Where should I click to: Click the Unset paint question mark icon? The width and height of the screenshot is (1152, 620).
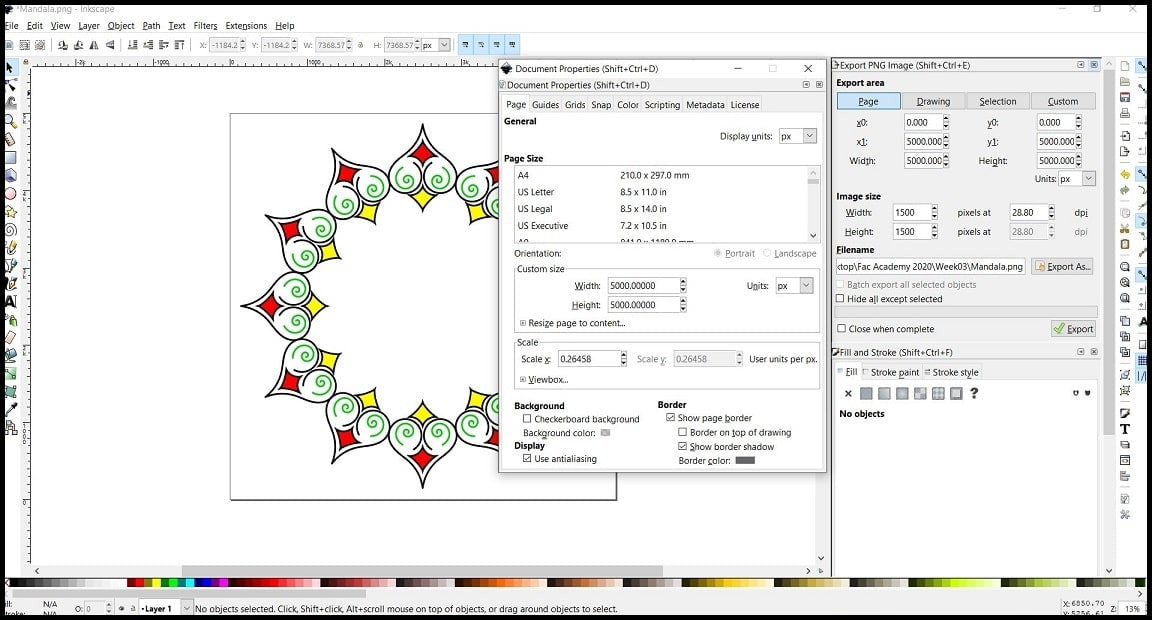point(974,393)
